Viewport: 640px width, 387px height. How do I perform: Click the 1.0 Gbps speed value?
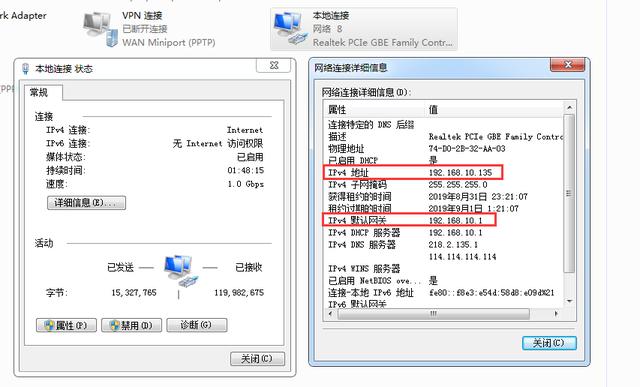point(245,184)
